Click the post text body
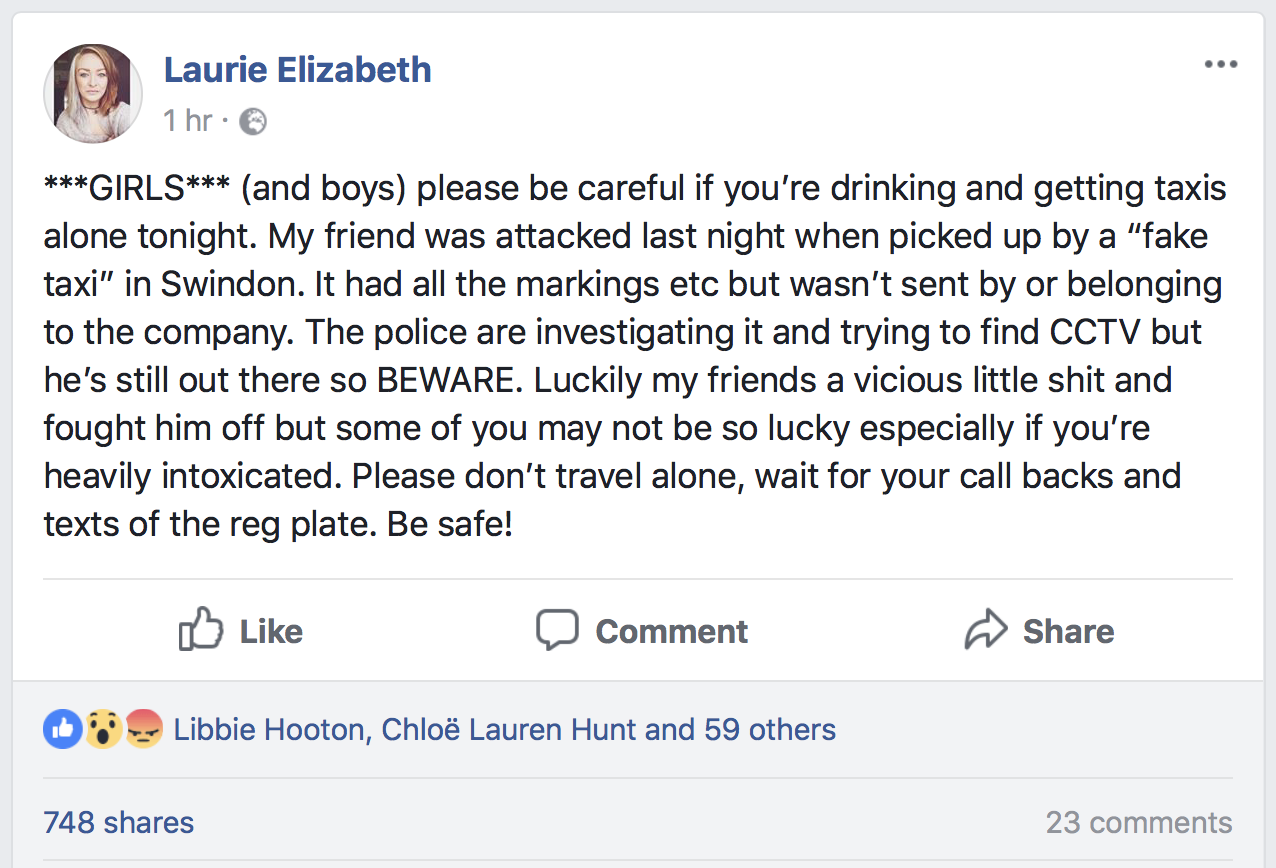Viewport: 1276px width, 868px height. 636,355
